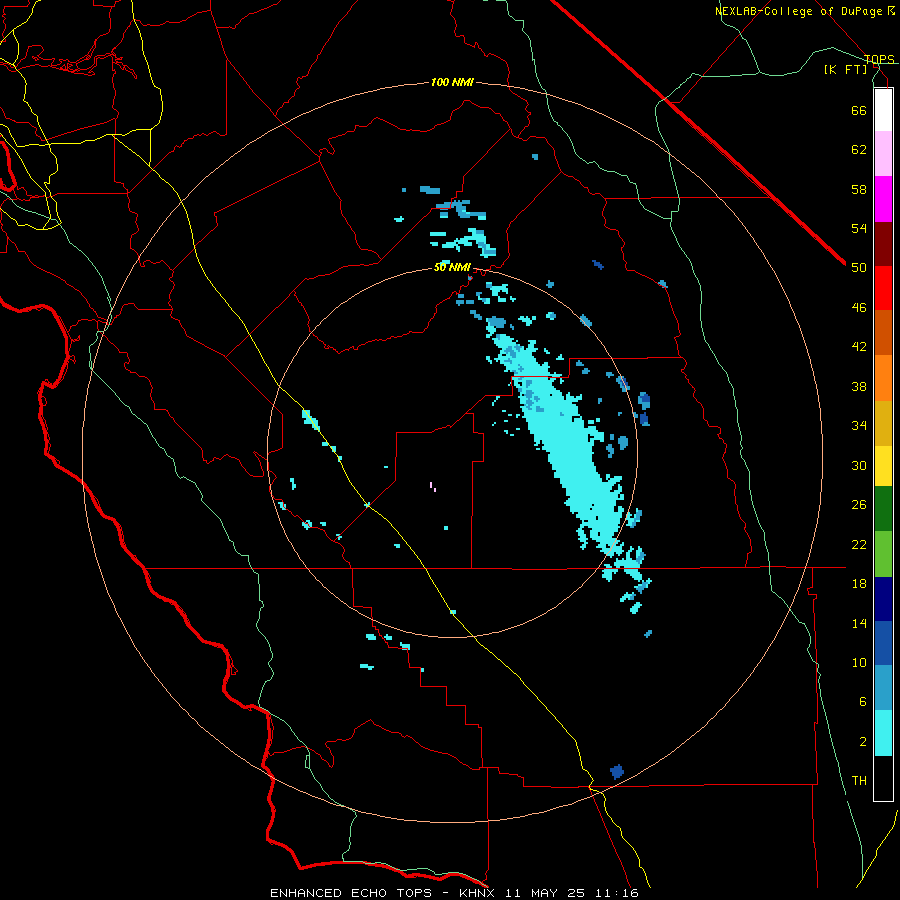Click the 50 legend value

tap(859, 268)
